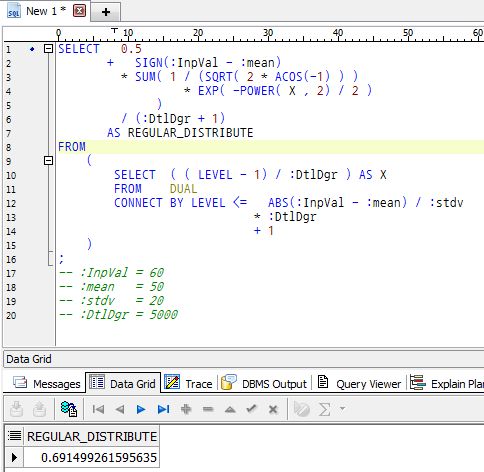Go to previous record in data grid
This screenshot has width=484, height=472.
click(120, 409)
